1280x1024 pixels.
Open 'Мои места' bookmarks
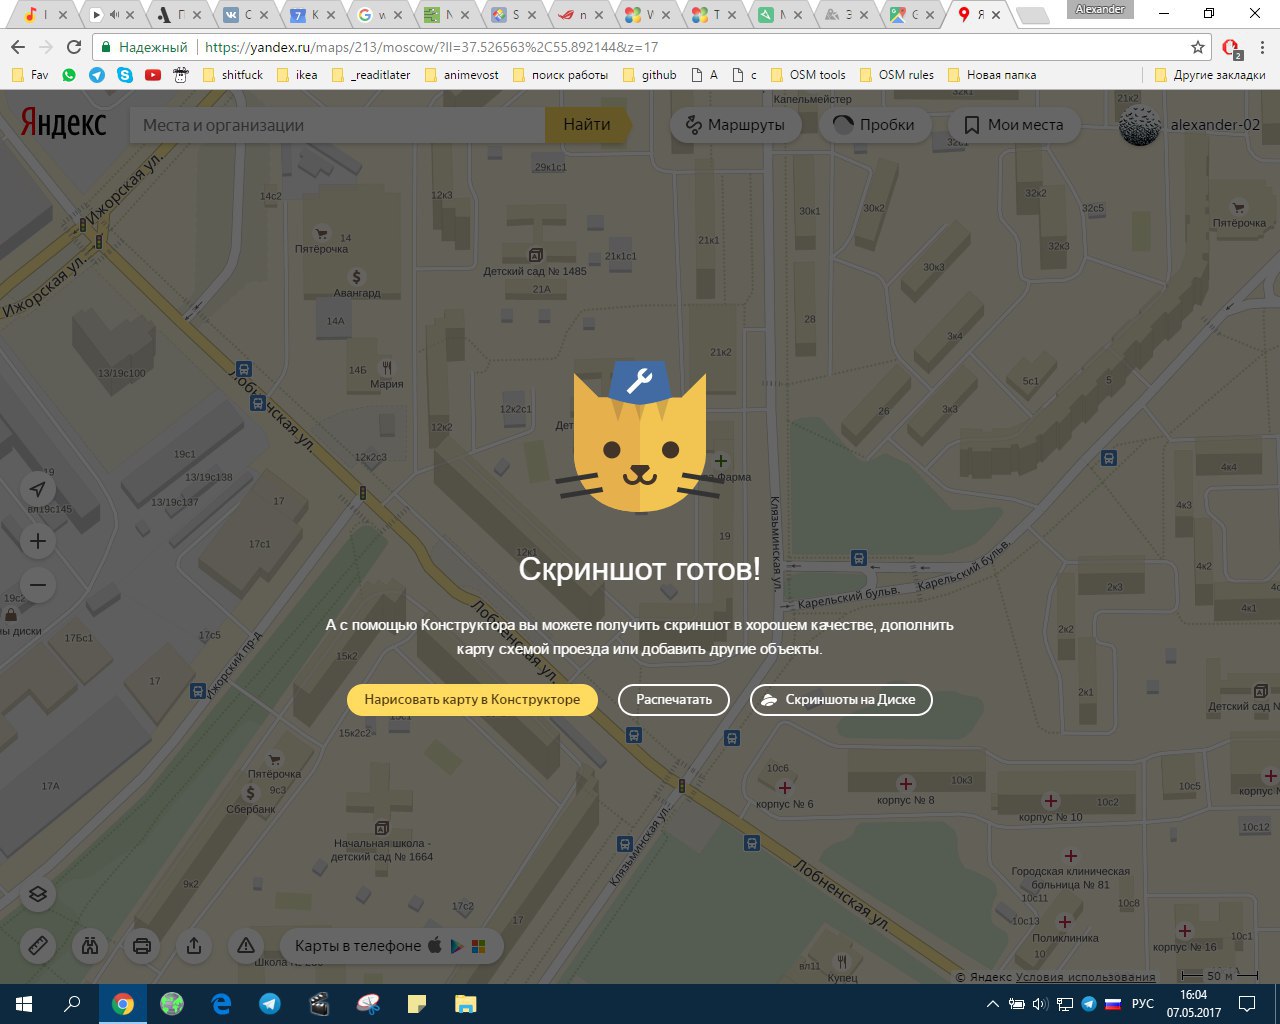pos(1013,125)
